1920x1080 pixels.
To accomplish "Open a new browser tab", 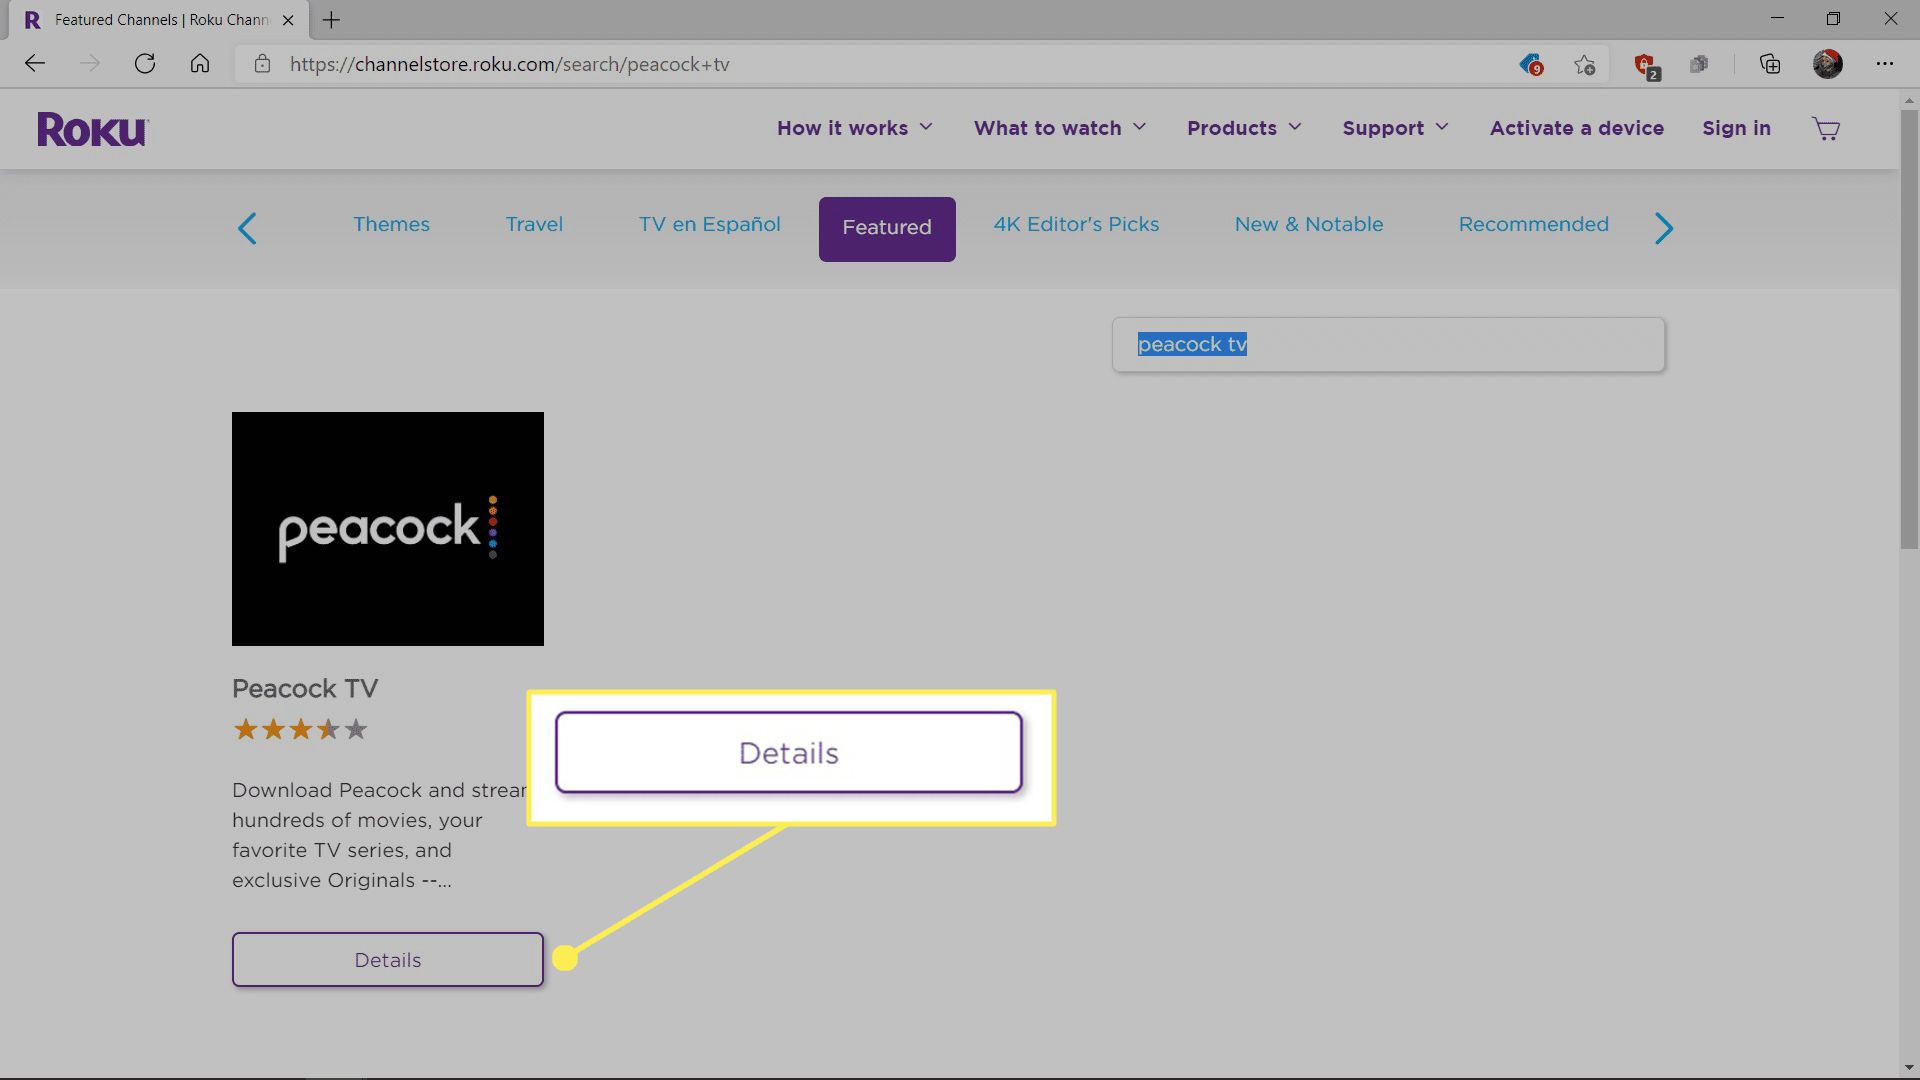I will [331, 20].
